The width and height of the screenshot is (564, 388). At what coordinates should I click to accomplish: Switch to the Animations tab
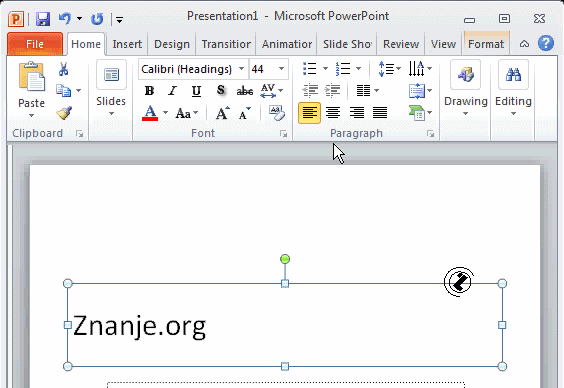[287, 44]
